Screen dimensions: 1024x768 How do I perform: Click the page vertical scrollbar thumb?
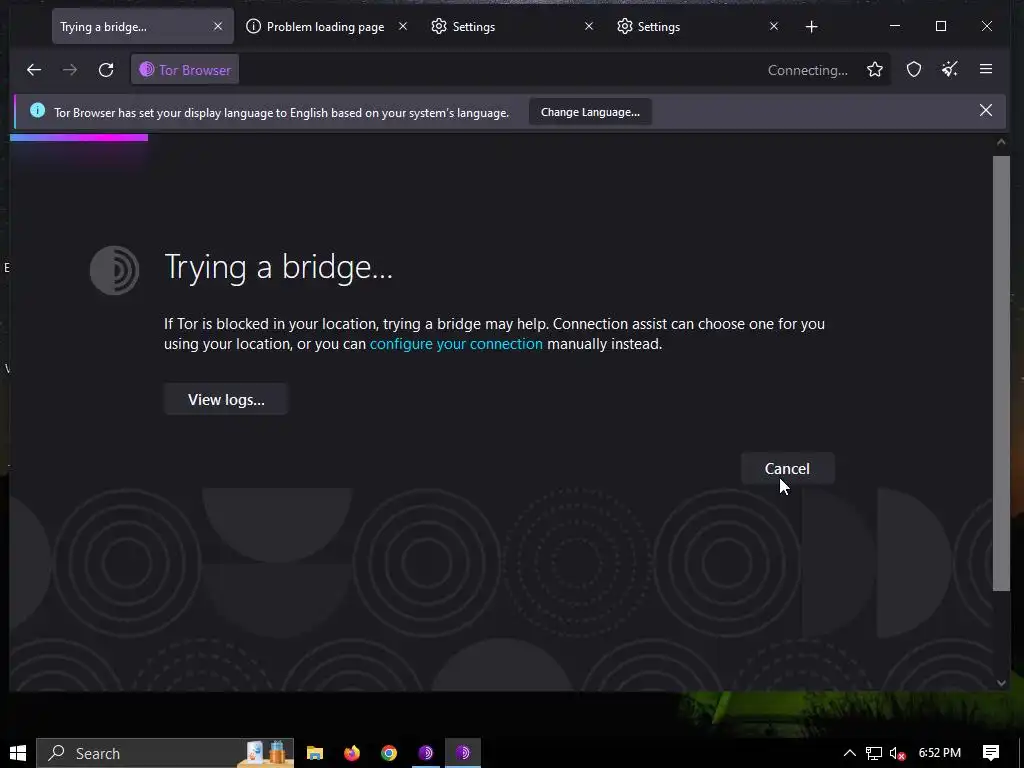(x=1001, y=374)
